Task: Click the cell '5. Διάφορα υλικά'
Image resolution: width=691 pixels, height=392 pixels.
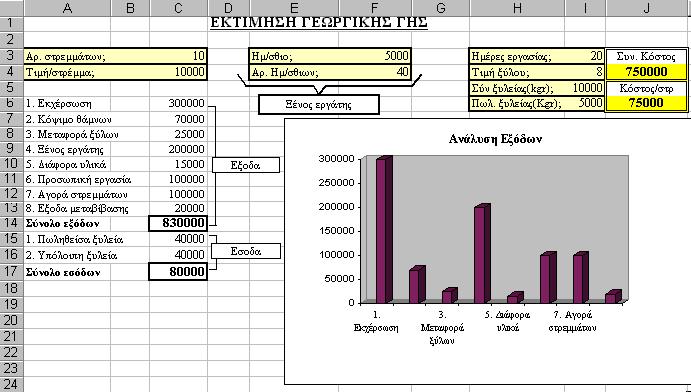Action: [x=66, y=165]
